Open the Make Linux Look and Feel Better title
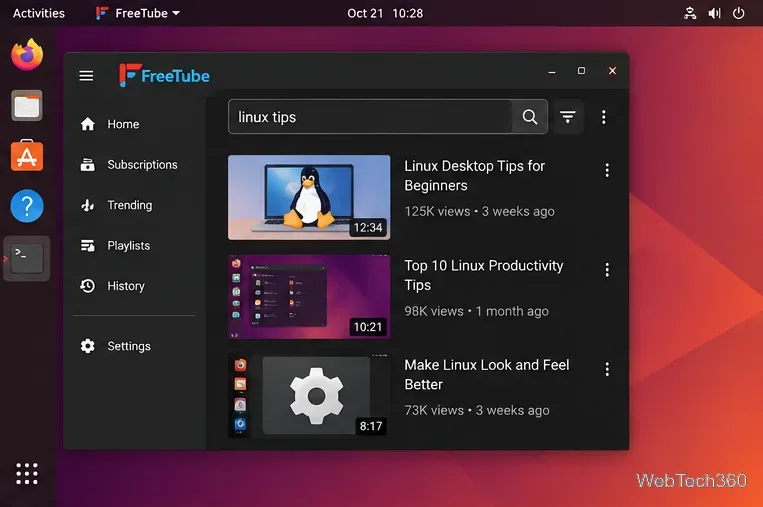The width and height of the screenshot is (763, 507). click(487, 375)
